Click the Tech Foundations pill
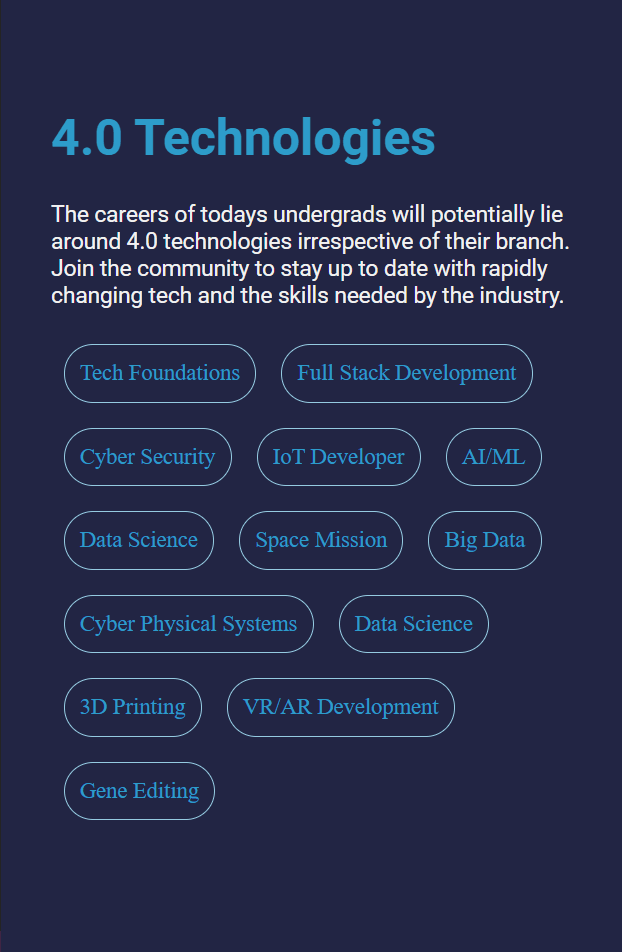The height and width of the screenshot is (952, 622). click(160, 373)
